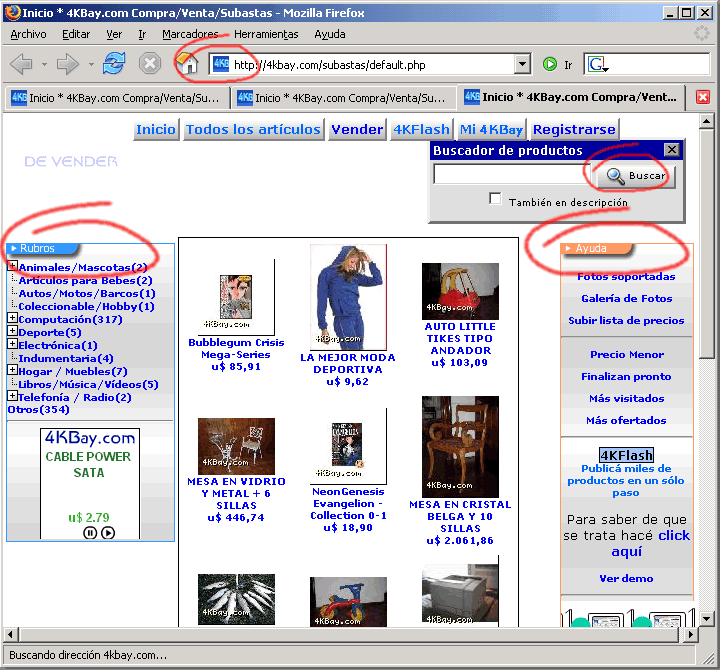The height and width of the screenshot is (670, 720).
Task: Expand the Telefonía / Radio category
Action: [x=13, y=396]
